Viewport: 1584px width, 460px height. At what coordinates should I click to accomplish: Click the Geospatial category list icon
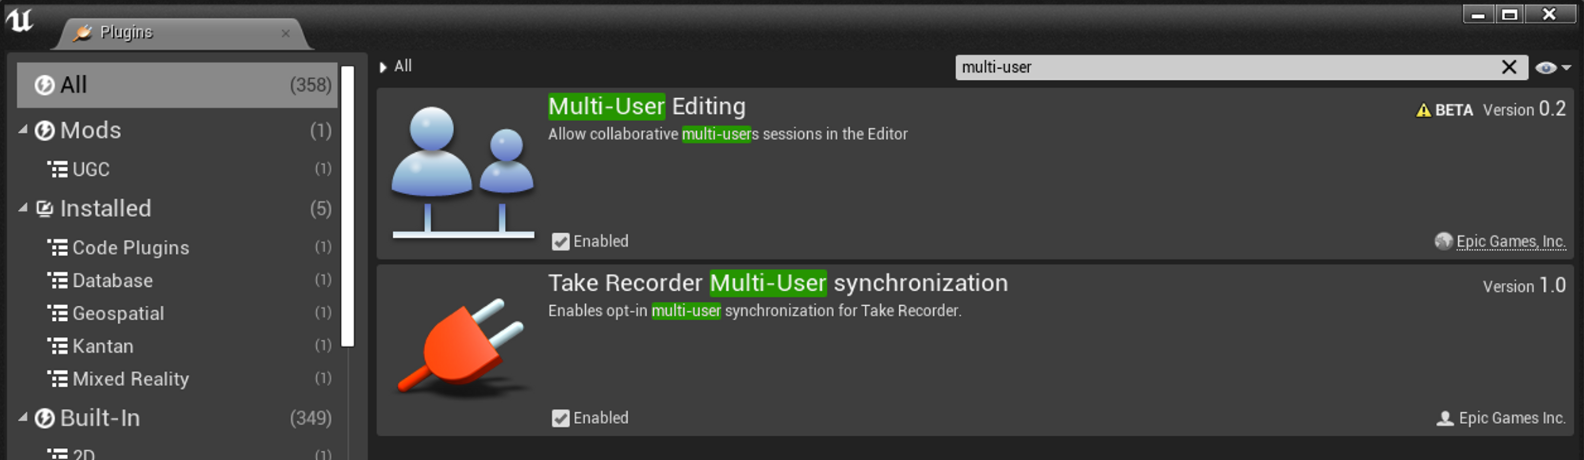coord(58,313)
